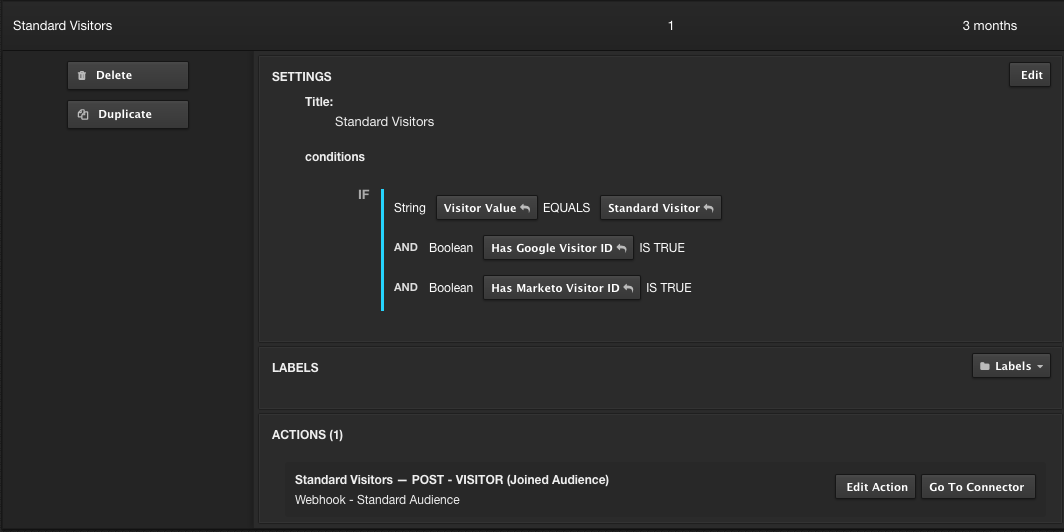Select the Has Google Visitor ID badge
Viewport: 1064px width, 532px height.
[552, 248]
